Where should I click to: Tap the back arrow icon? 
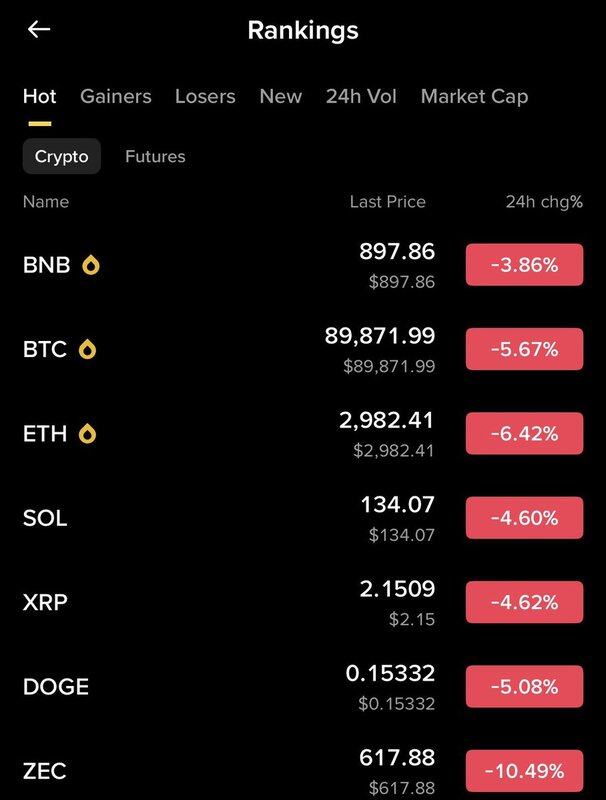[38, 29]
